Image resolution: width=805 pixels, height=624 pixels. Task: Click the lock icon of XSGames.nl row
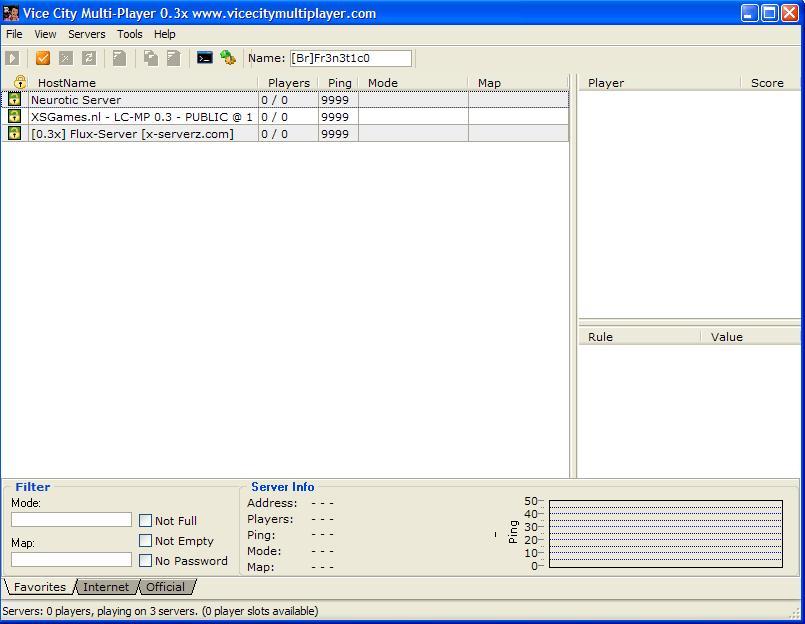[14, 116]
